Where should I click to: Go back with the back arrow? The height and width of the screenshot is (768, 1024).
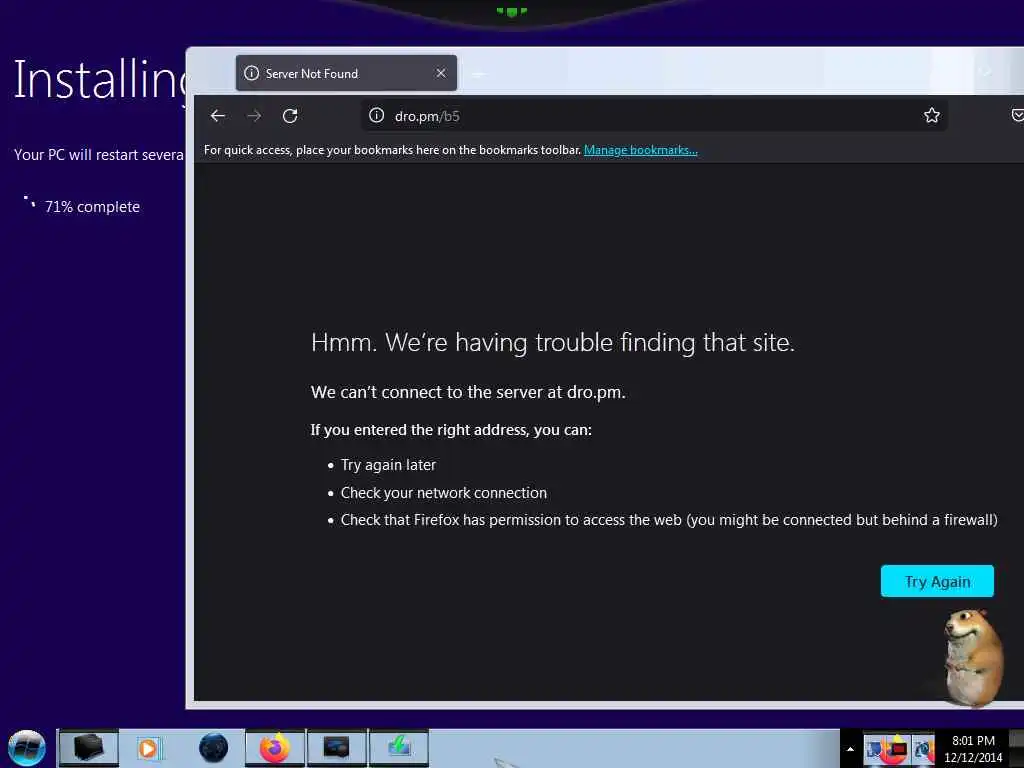pyautogui.click(x=217, y=116)
